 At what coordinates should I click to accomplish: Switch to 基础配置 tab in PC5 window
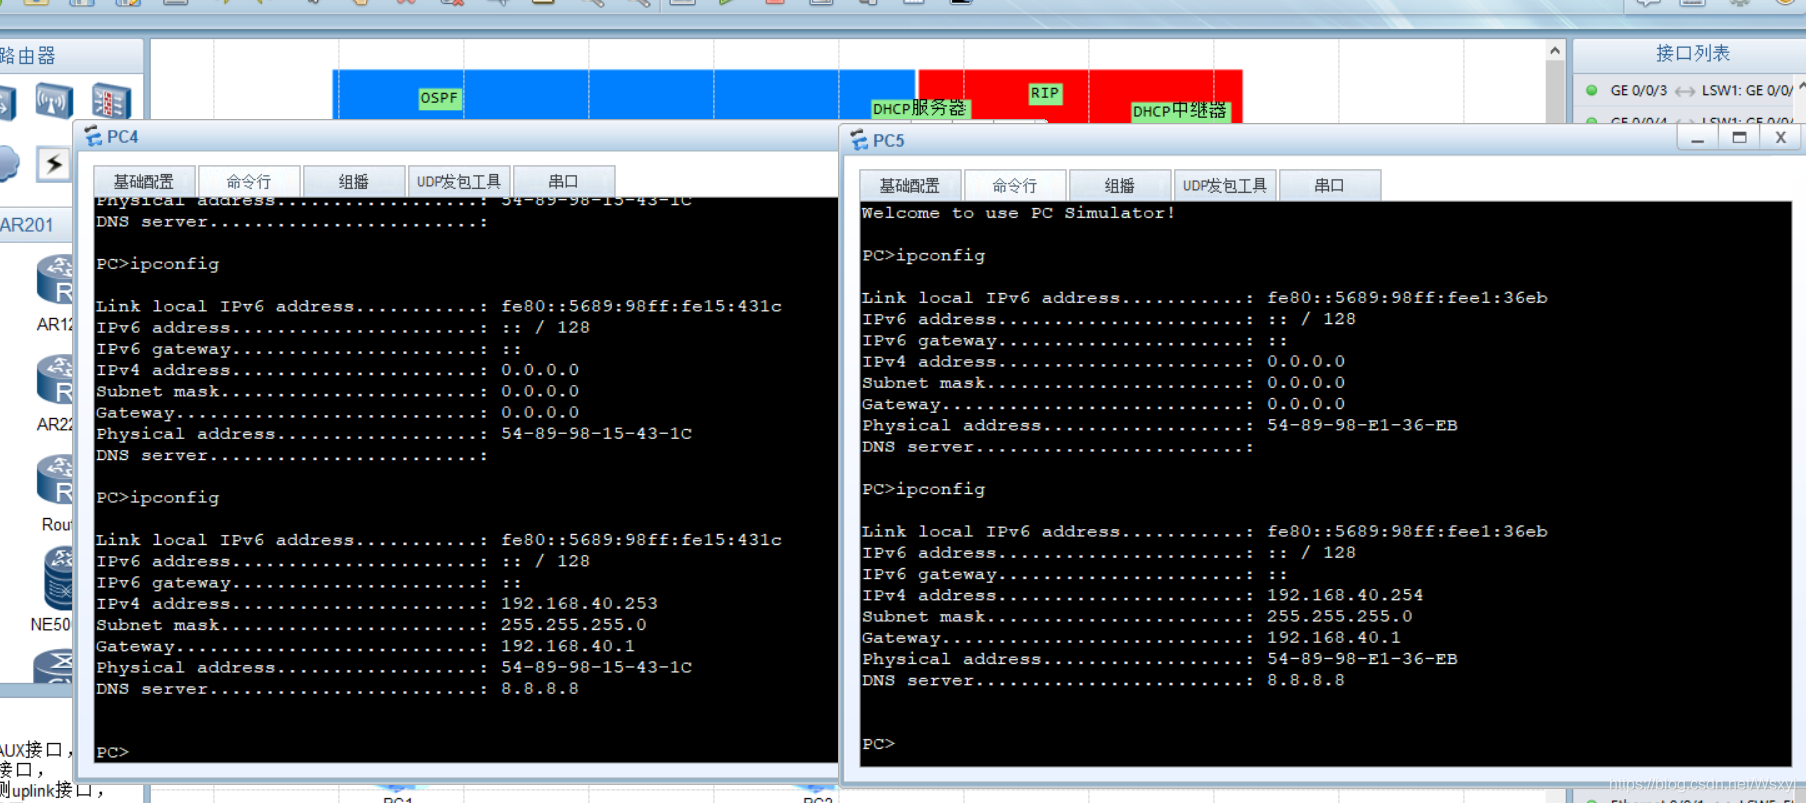(910, 185)
